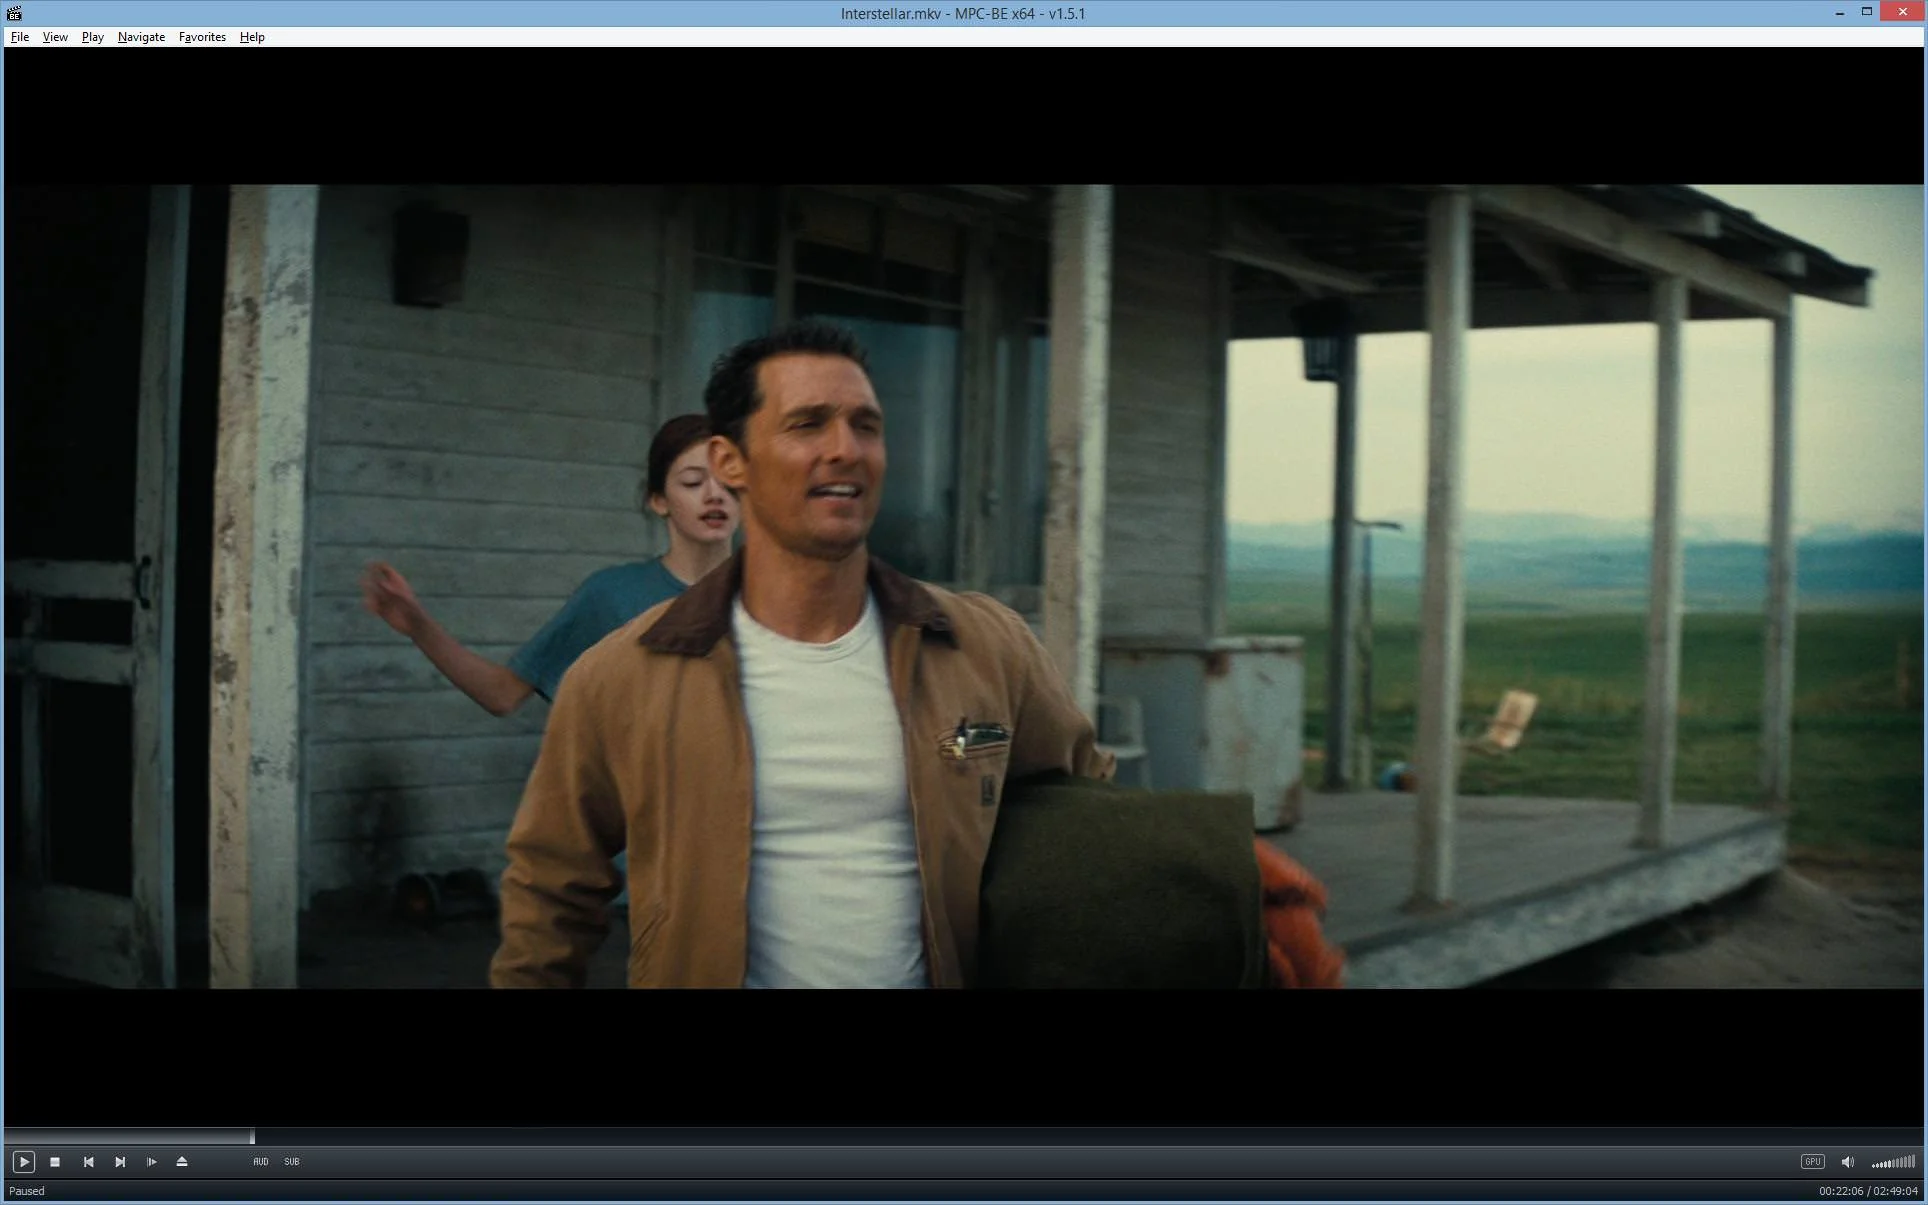Click the 00:22:06 / 02:49:04 time display
The width and height of the screenshot is (1928, 1205).
click(x=1867, y=1191)
